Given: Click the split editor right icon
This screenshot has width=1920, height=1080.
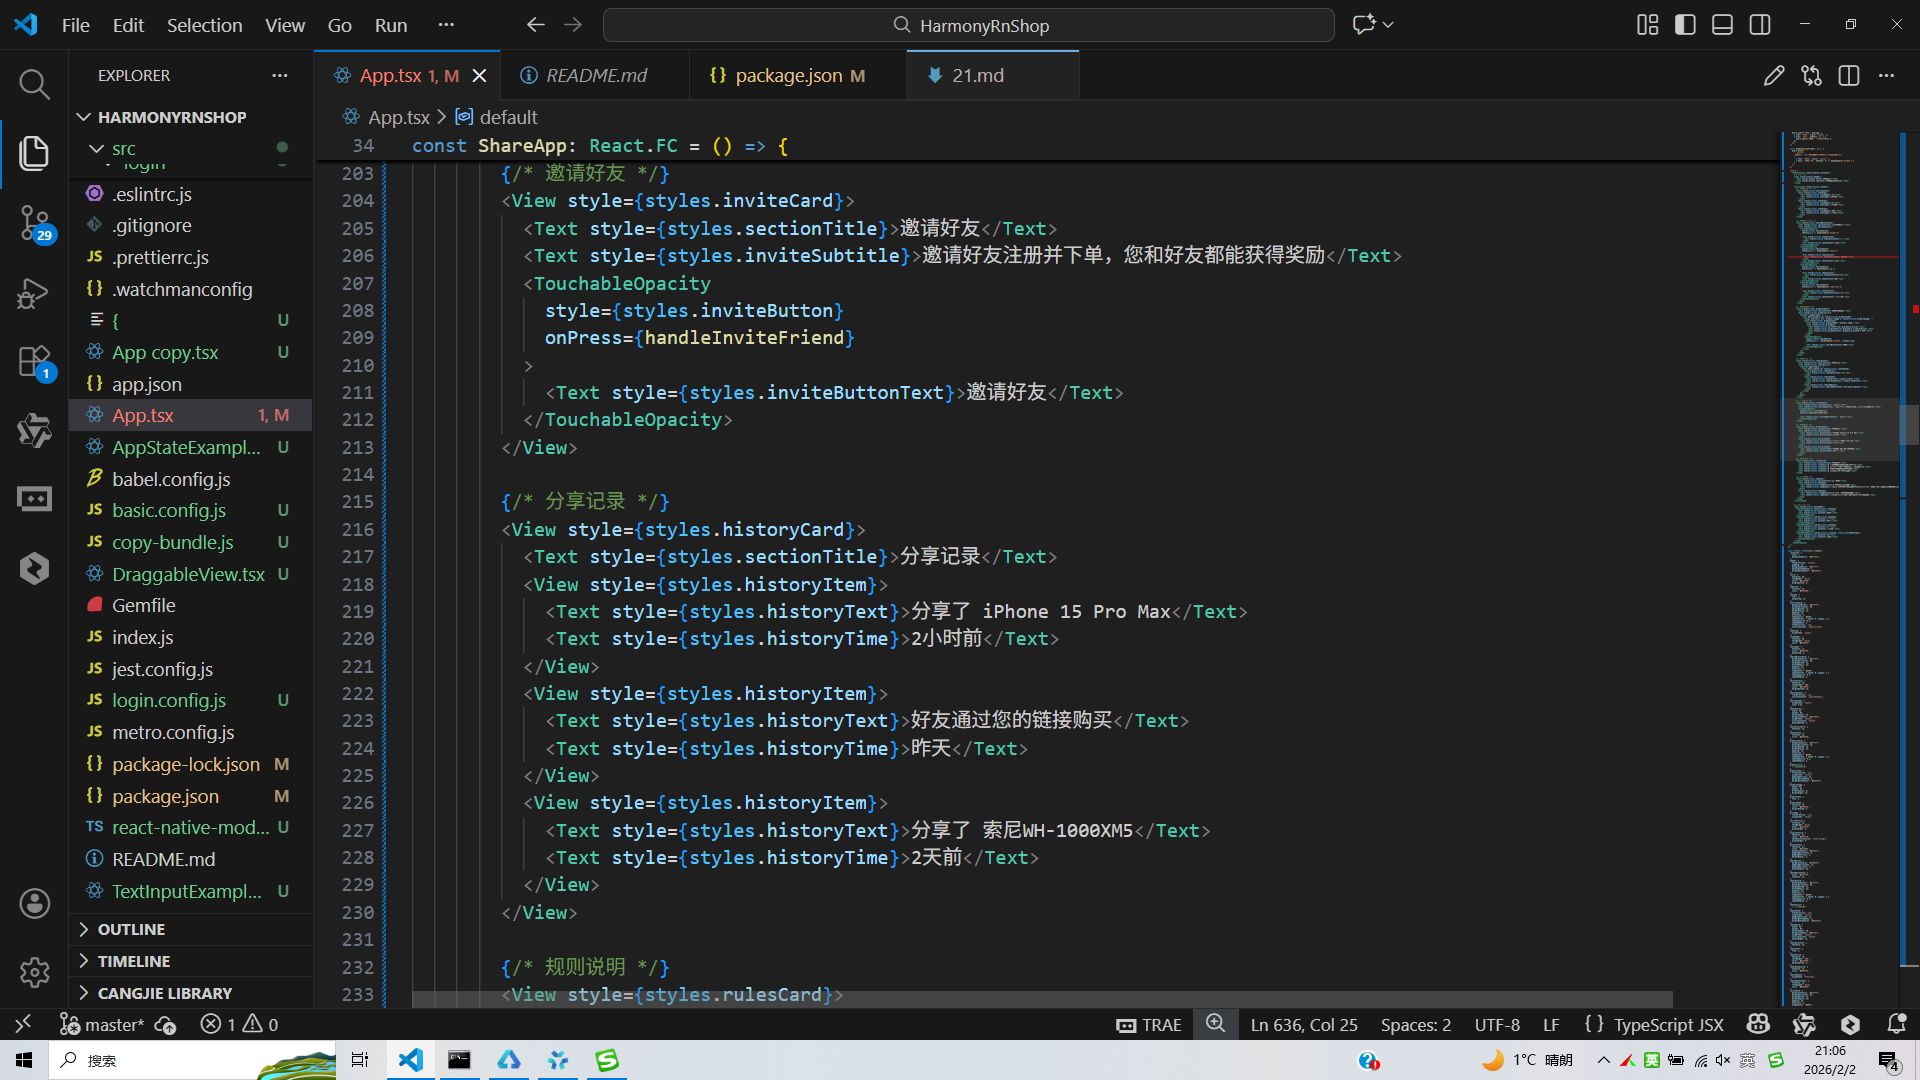Looking at the screenshot, I should tap(1849, 76).
